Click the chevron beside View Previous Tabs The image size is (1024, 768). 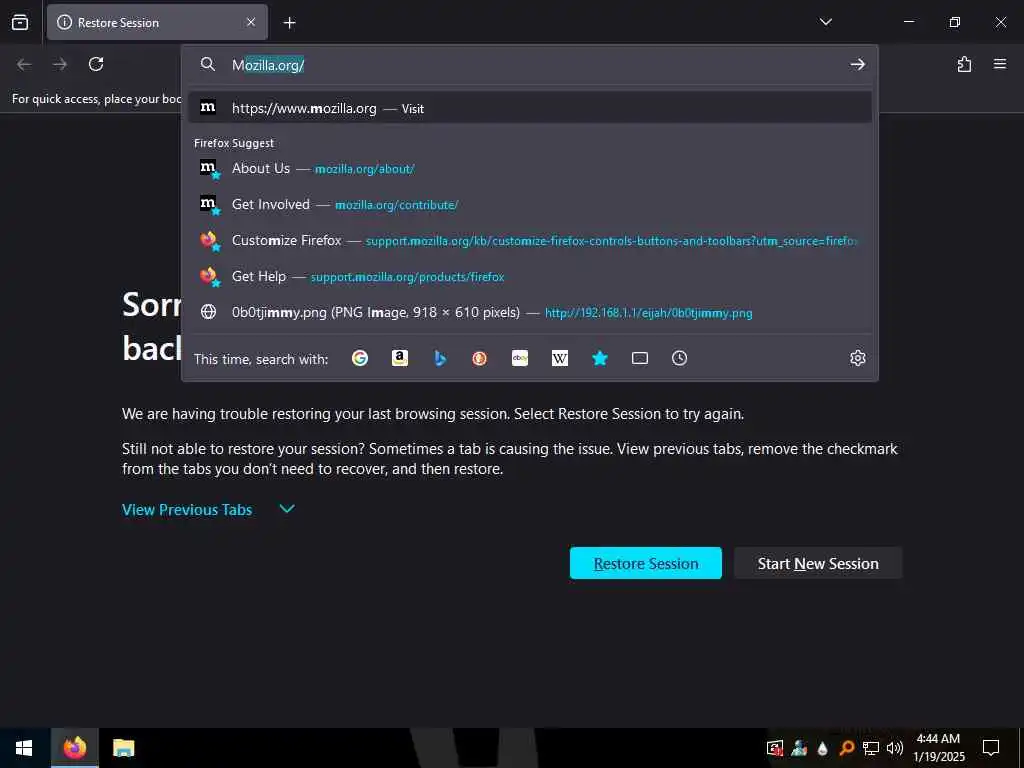click(287, 509)
